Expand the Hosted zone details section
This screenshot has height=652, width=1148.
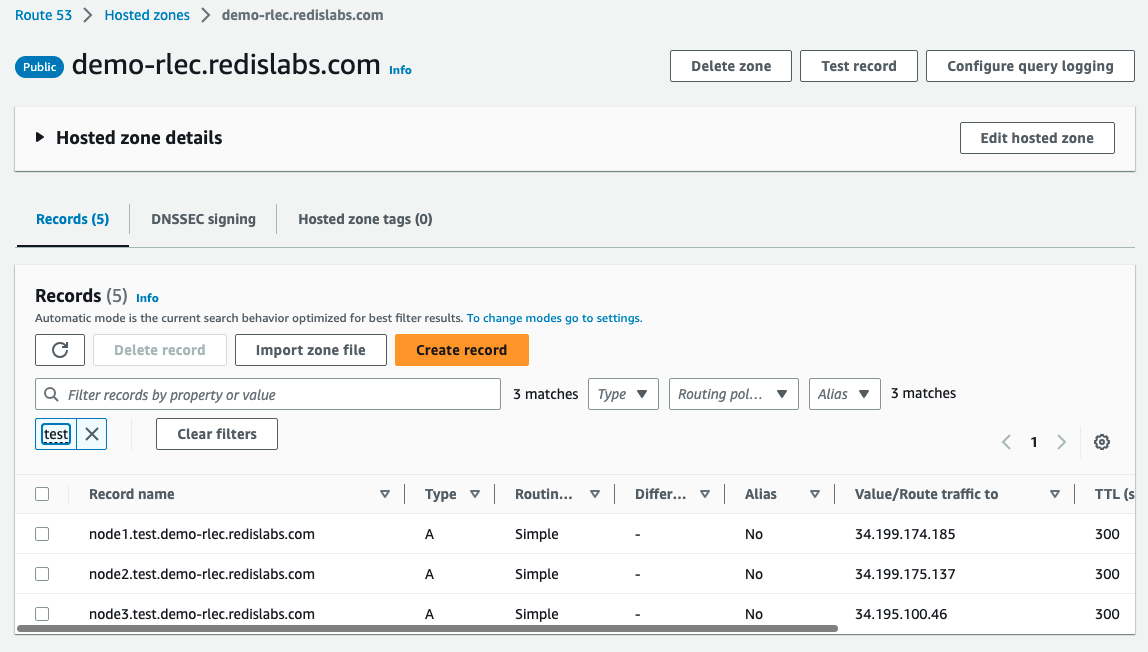point(40,138)
